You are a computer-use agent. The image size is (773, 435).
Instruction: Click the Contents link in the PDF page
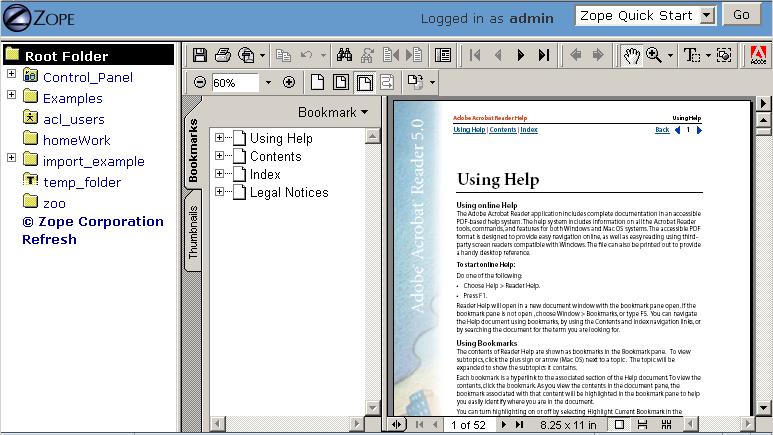pyautogui.click(x=503, y=130)
